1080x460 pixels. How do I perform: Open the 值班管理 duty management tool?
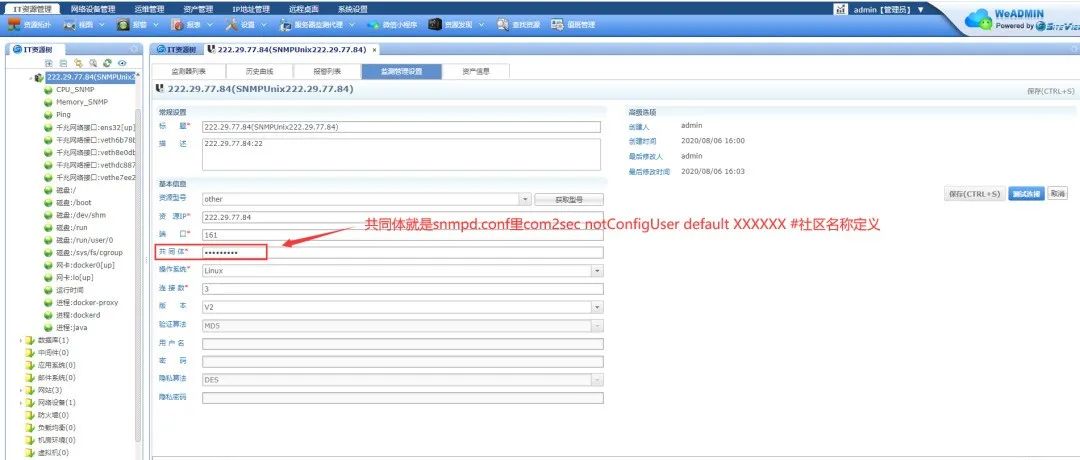[573, 25]
